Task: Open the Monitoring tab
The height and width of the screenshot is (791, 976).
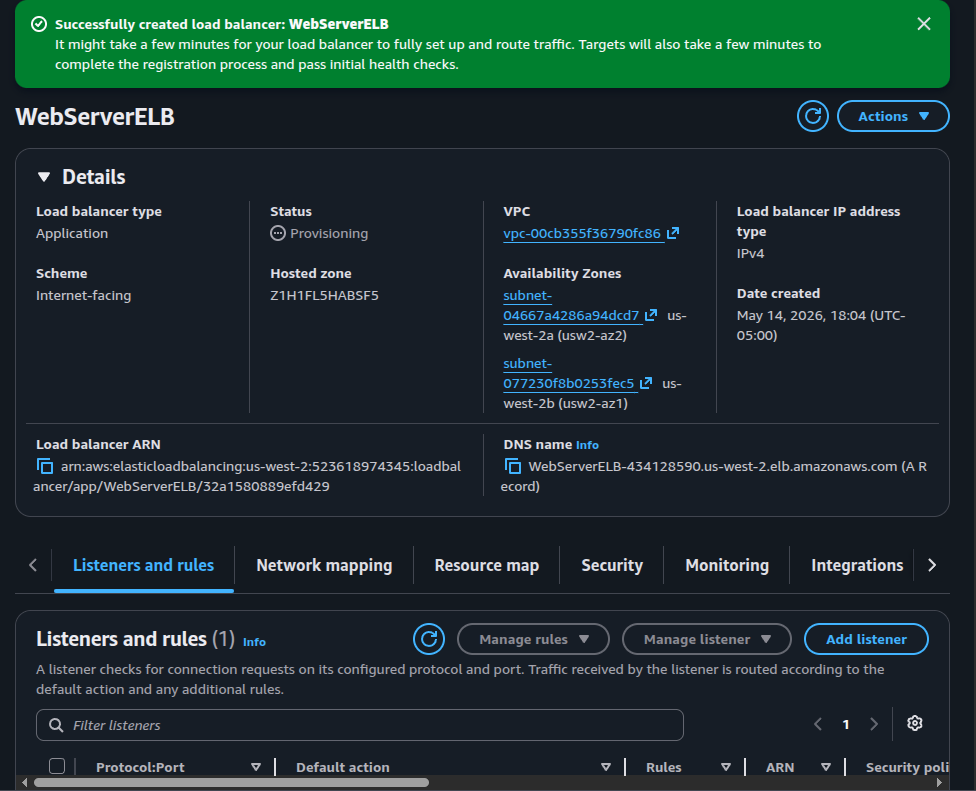Action: pos(727,565)
